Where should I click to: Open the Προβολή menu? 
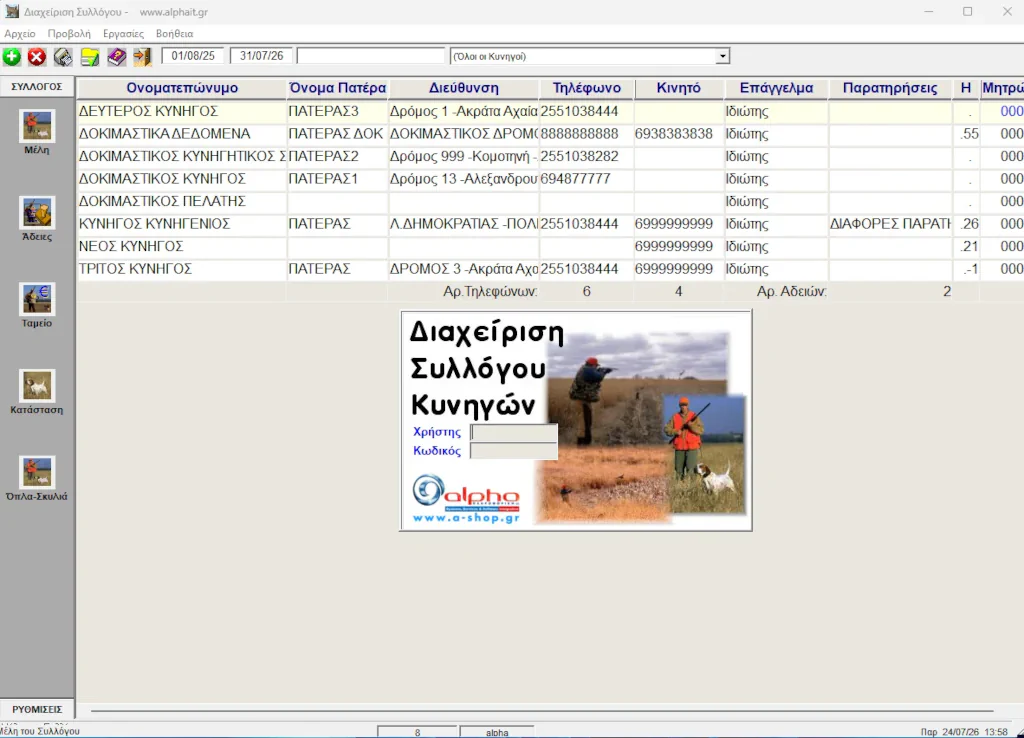(69, 33)
